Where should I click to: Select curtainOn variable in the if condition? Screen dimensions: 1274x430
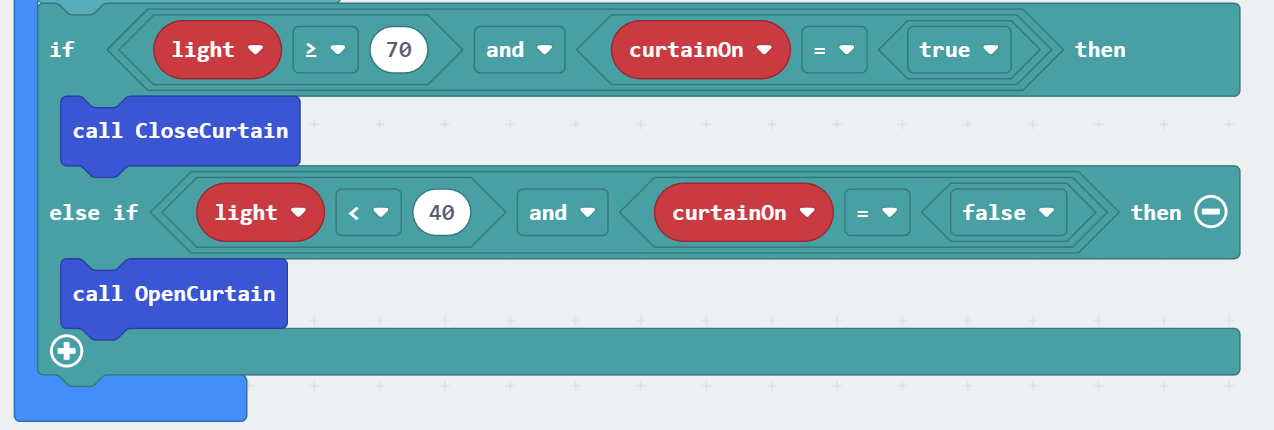click(x=700, y=50)
